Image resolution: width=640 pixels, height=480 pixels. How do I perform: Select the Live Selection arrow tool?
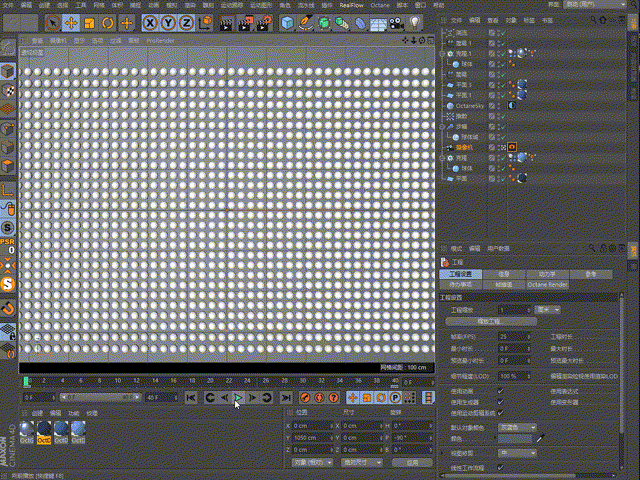click(x=53, y=23)
